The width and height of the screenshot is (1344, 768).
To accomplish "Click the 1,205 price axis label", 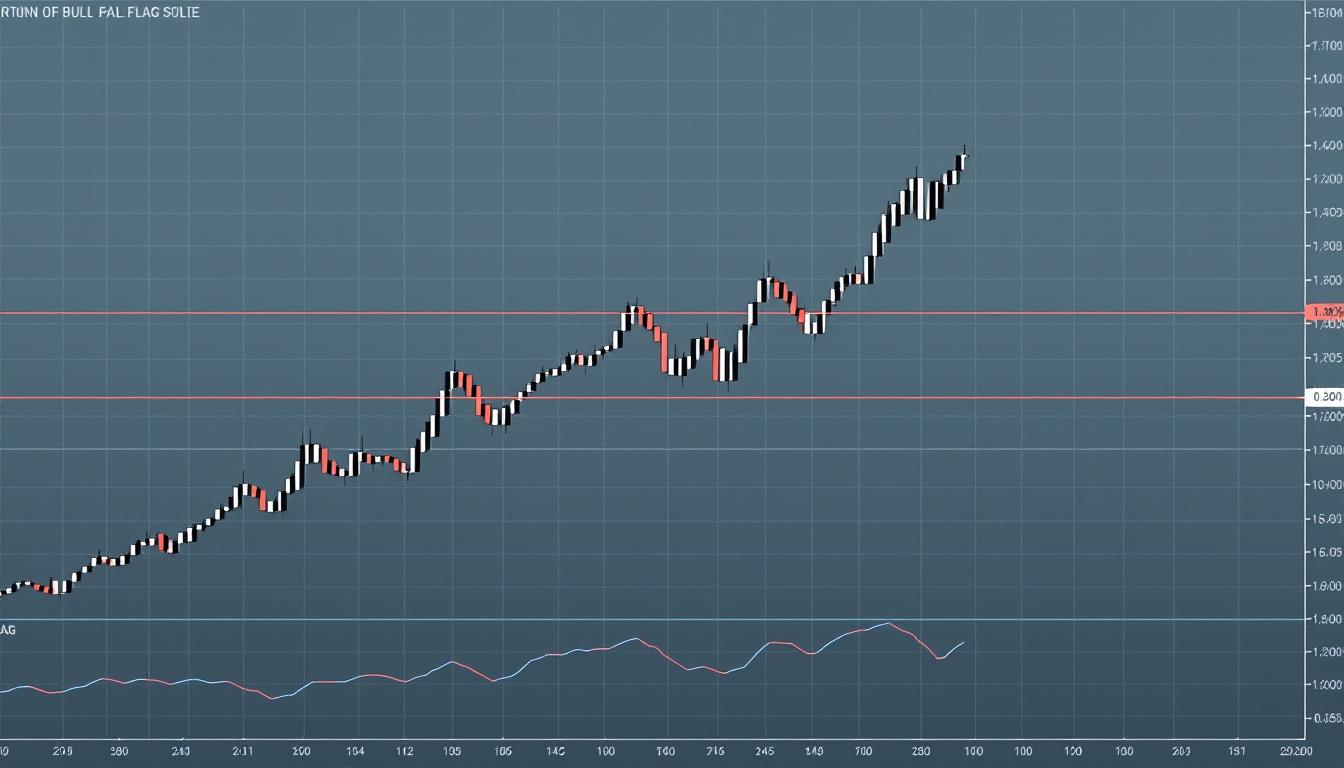I will pos(1326,358).
